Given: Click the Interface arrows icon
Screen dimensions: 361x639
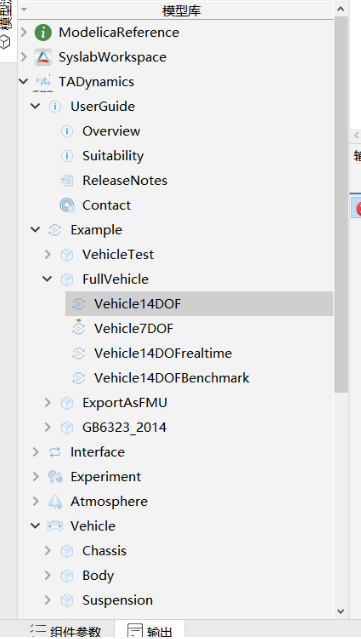Looking at the screenshot, I should pos(55,452).
